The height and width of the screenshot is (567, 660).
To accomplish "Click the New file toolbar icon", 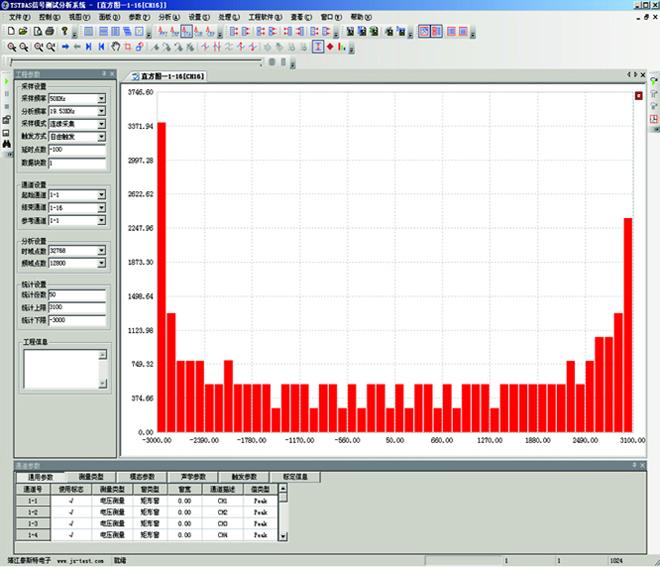I will coord(10,31).
